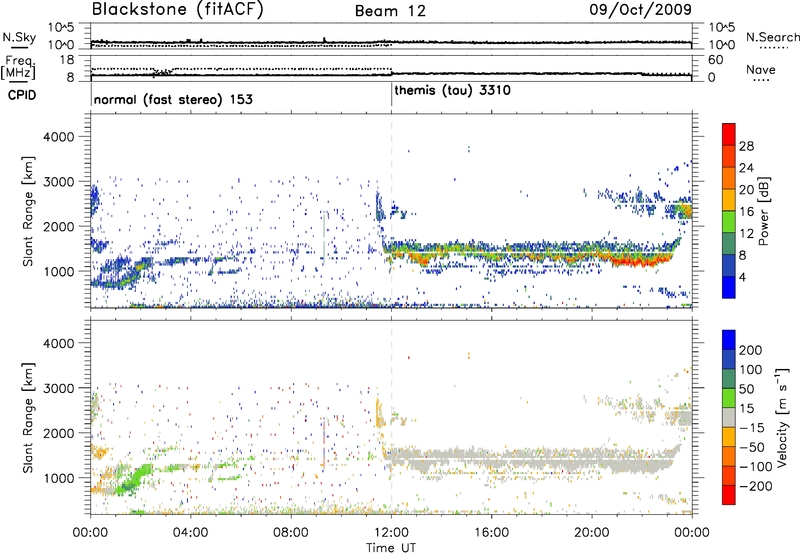Click the solid line sample under 'N.Sky' legend
The image size is (800, 554).
coord(19,47)
